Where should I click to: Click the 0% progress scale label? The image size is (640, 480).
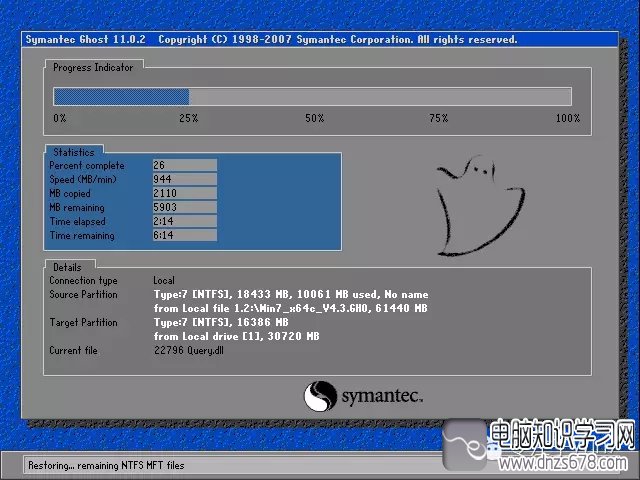click(x=60, y=118)
